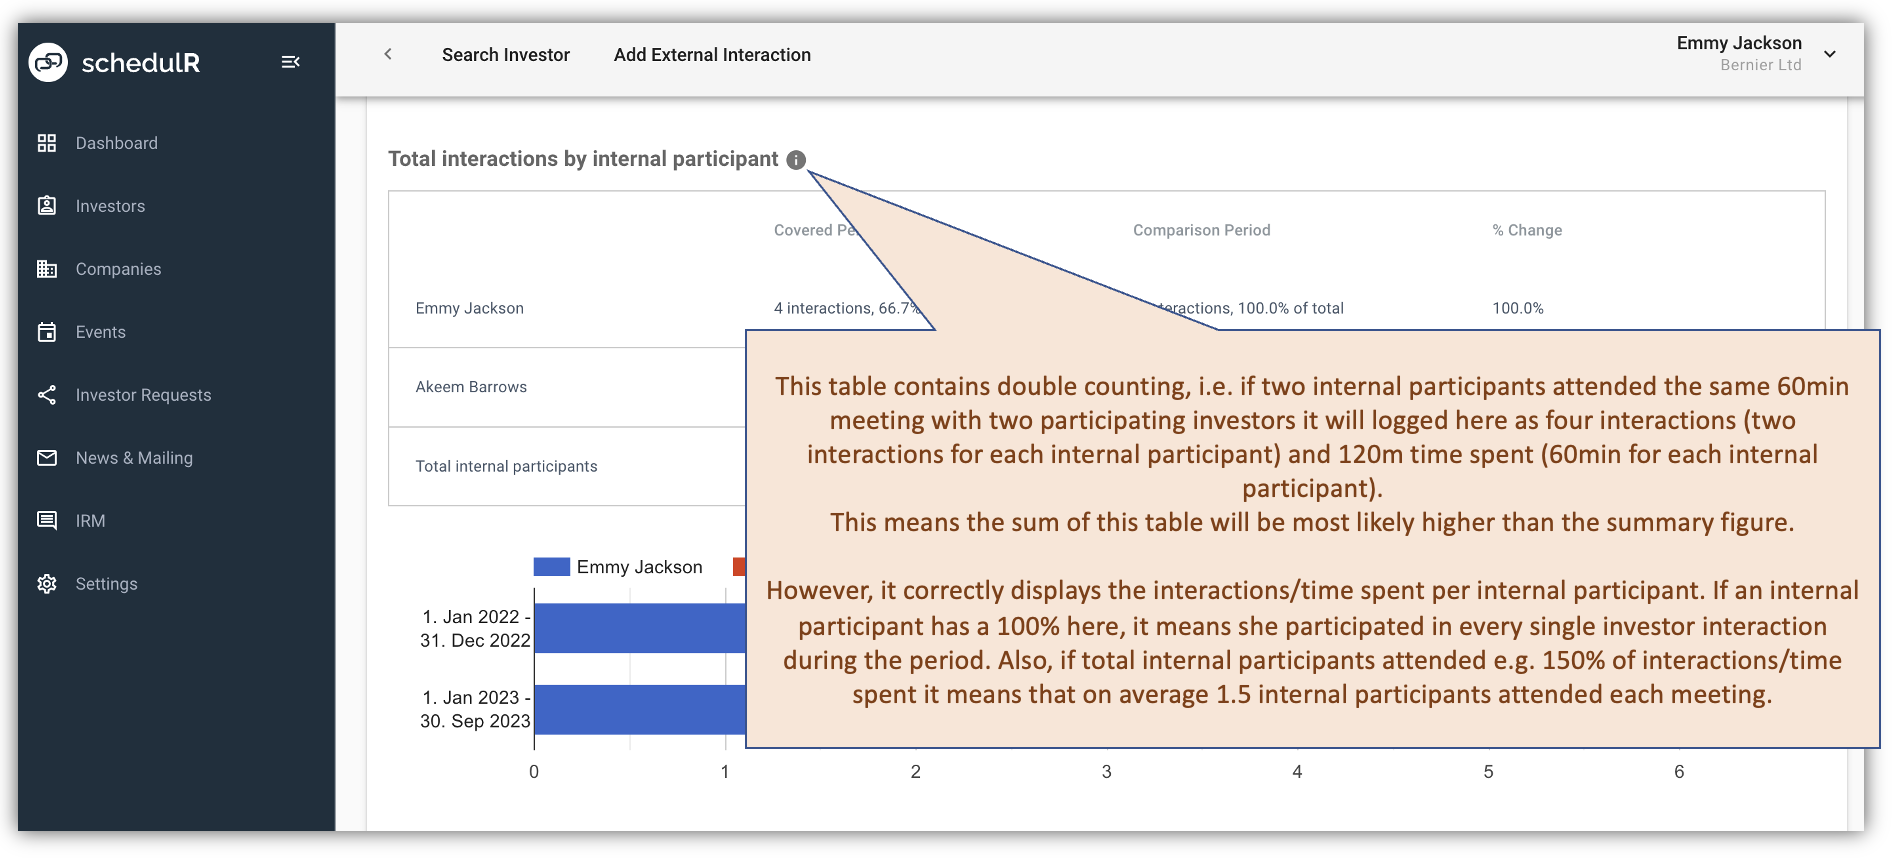Viewport: 1902px width, 858px height.
Task: Click the schedulR logo
Action: [x=115, y=62]
